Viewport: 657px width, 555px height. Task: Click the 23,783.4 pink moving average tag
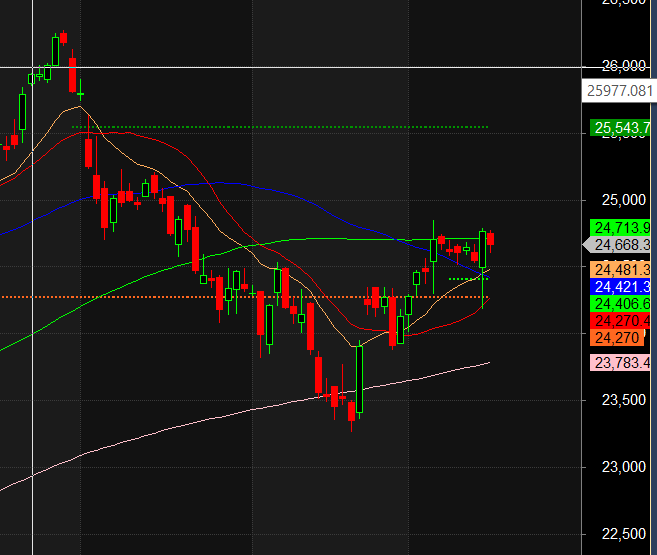point(621,362)
